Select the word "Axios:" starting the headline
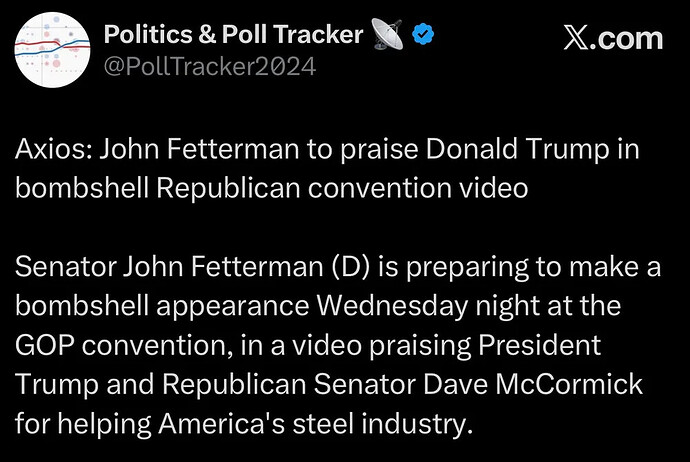Viewport: 690px width, 462px height. 54,149
